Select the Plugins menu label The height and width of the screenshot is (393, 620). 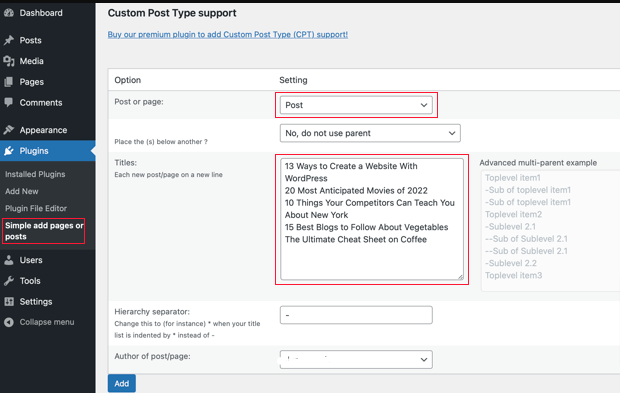click(x=34, y=151)
